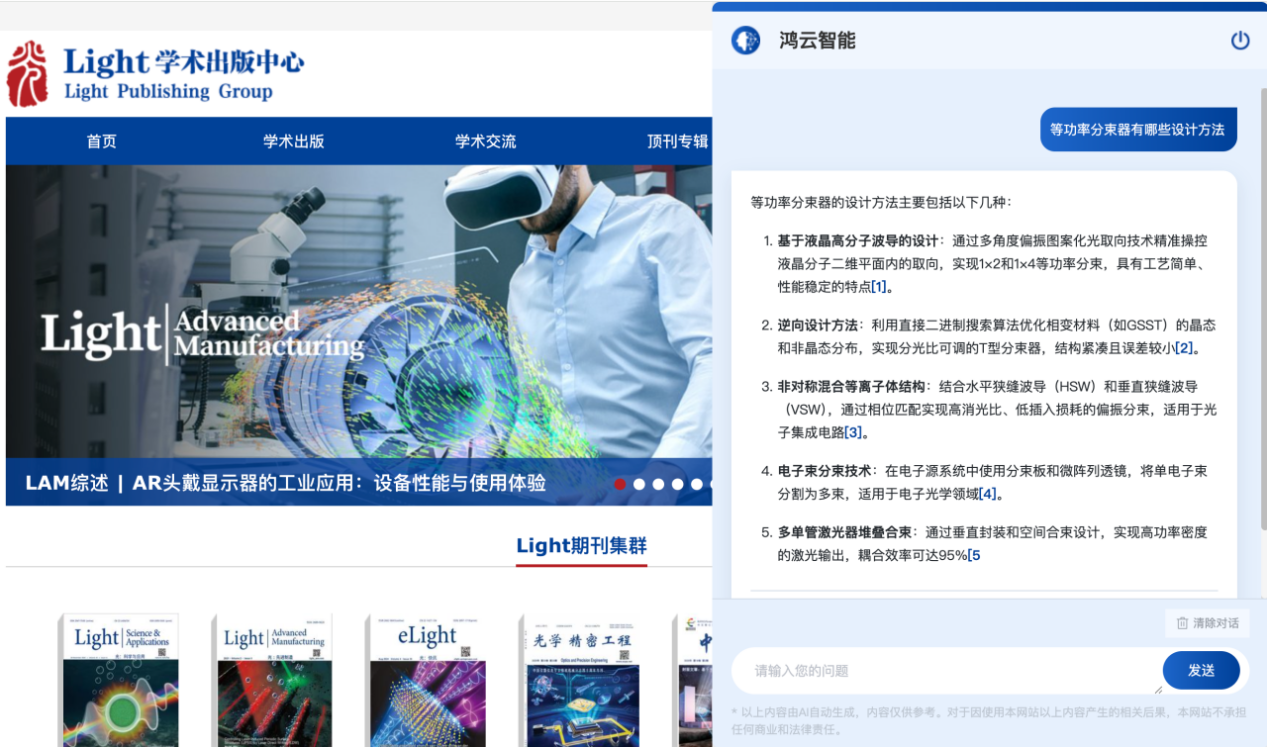Open citation link [3] in the answer

point(853,432)
